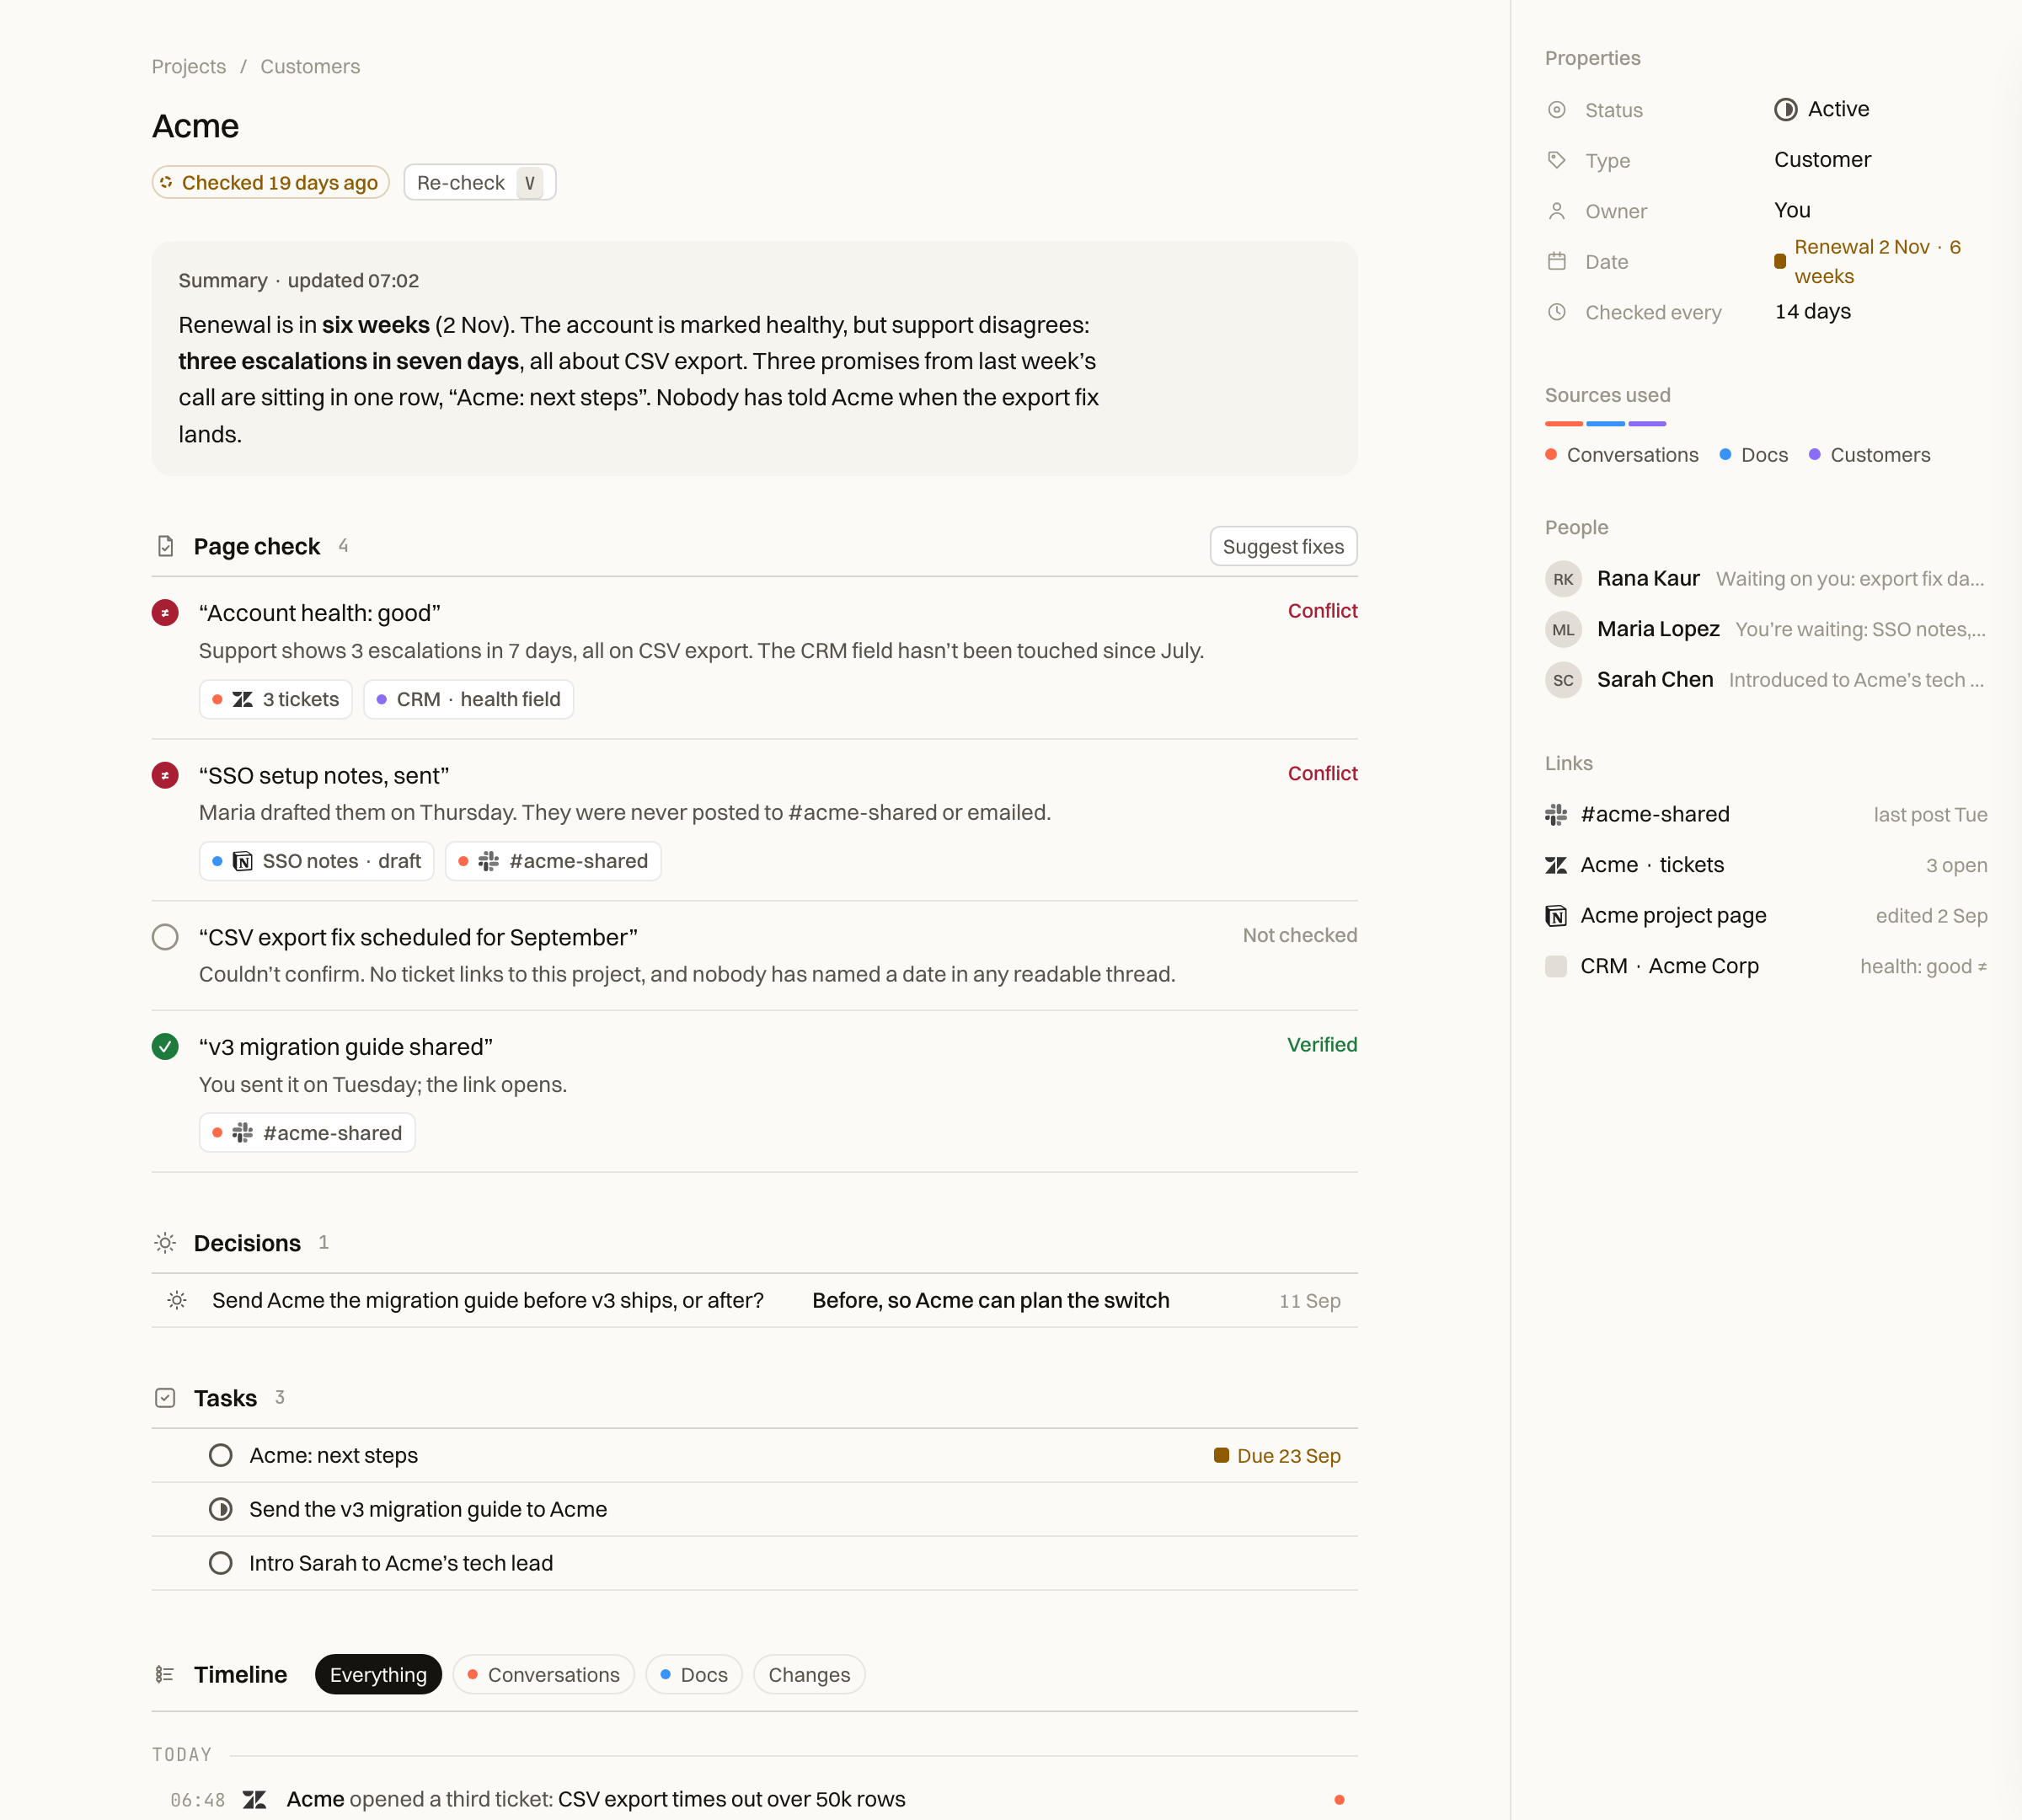Screen dimensions: 2022x1820
Task: Click the clock icon for Checked every
Action: tap(1557, 312)
